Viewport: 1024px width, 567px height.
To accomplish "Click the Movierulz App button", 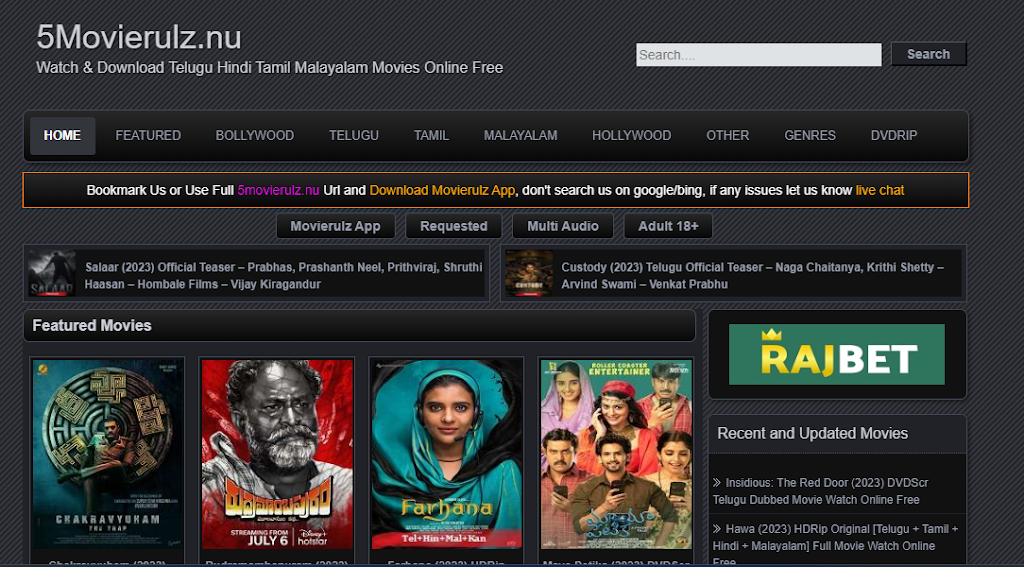I will pyautogui.click(x=335, y=226).
